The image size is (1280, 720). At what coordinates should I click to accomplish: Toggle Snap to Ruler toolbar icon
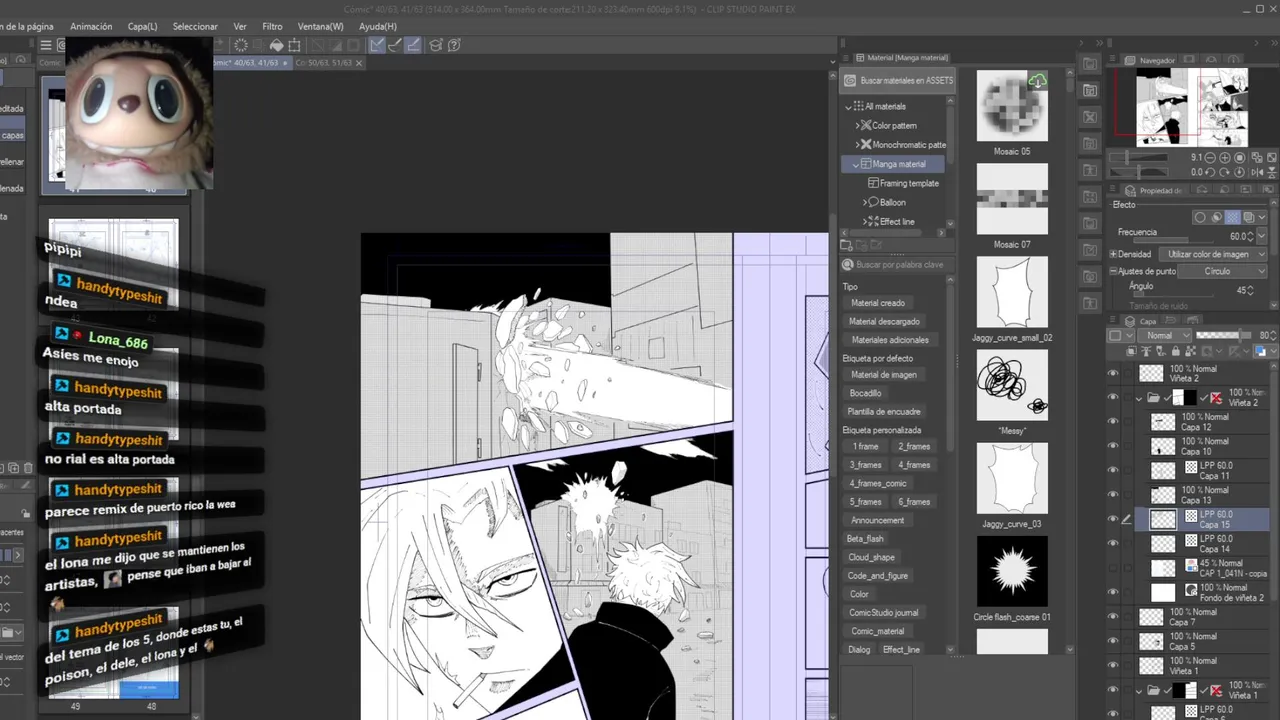click(376, 45)
